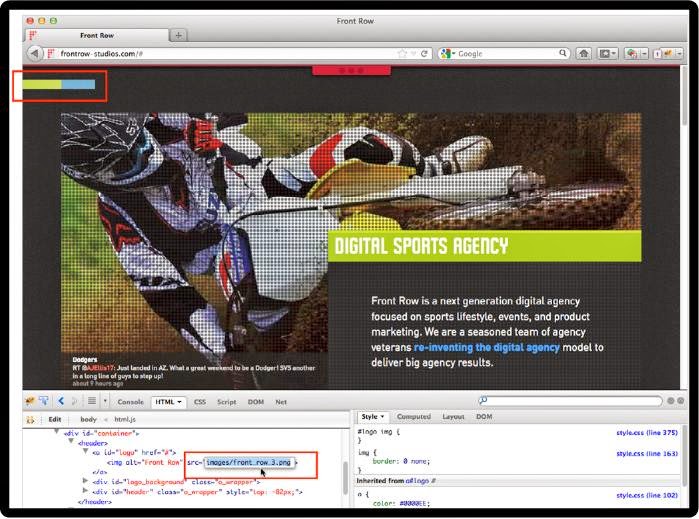Reload the page with the refresh icon
The image size is (699, 519).
pyautogui.click(x=424, y=54)
